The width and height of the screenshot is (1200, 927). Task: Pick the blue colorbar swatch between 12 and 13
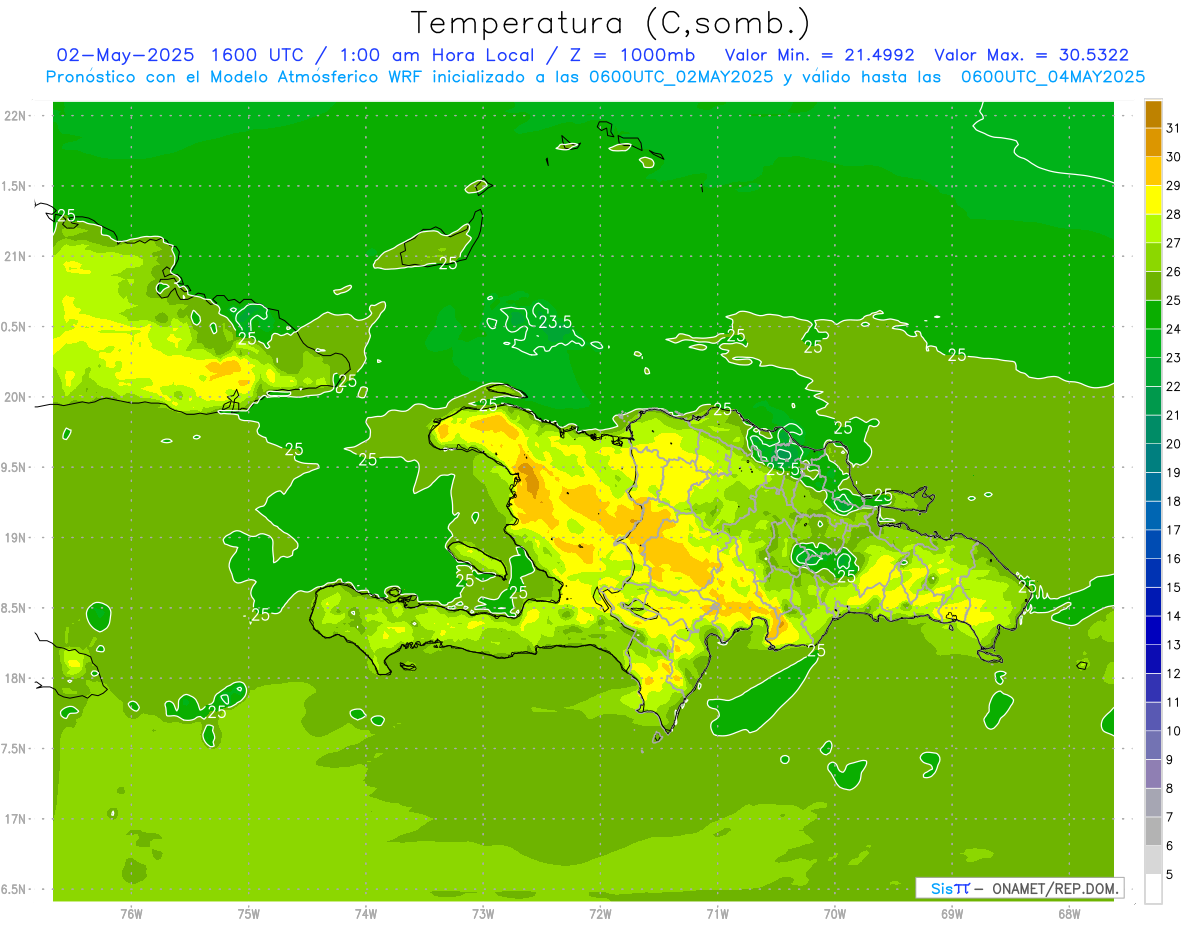click(x=1153, y=659)
